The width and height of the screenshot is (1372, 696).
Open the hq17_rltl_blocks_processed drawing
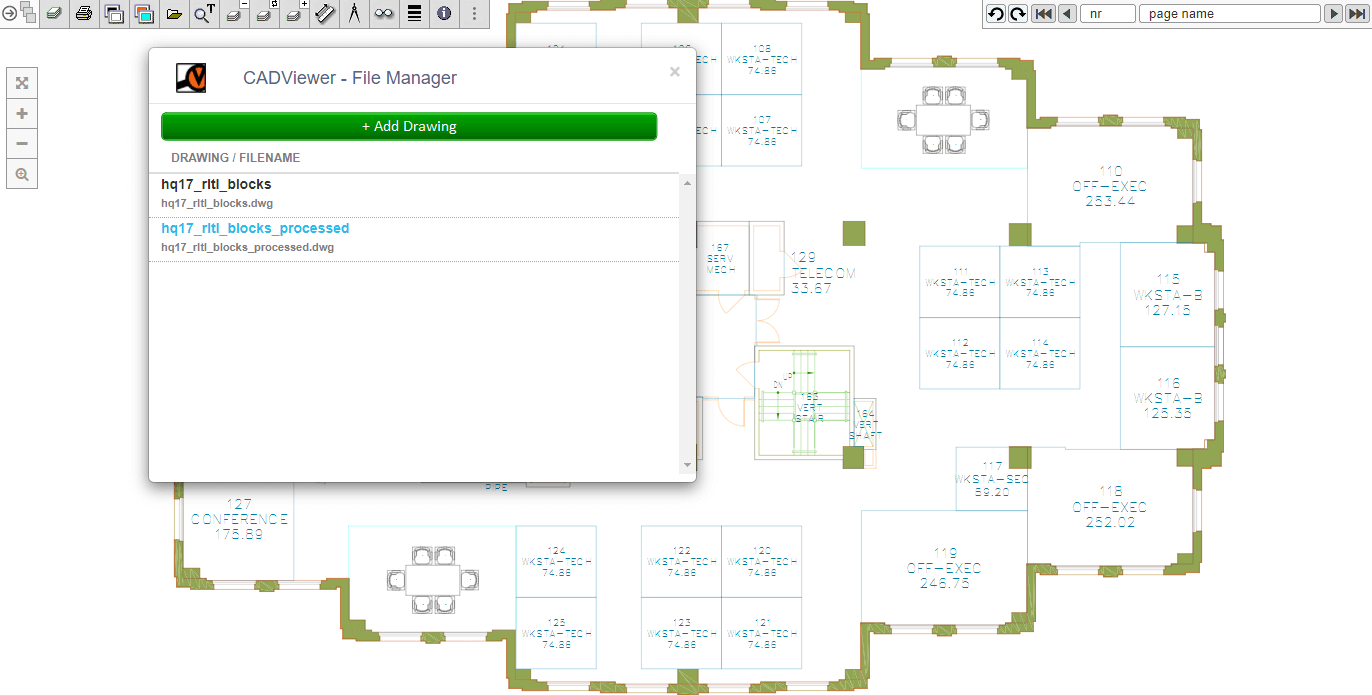coord(255,229)
